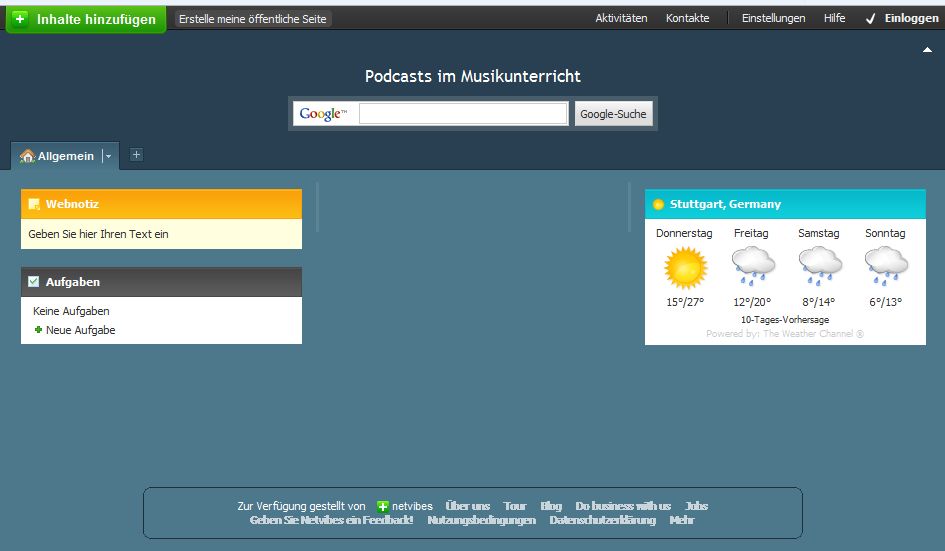Click the Google logo in the search box
945x551 pixels.
[323, 113]
